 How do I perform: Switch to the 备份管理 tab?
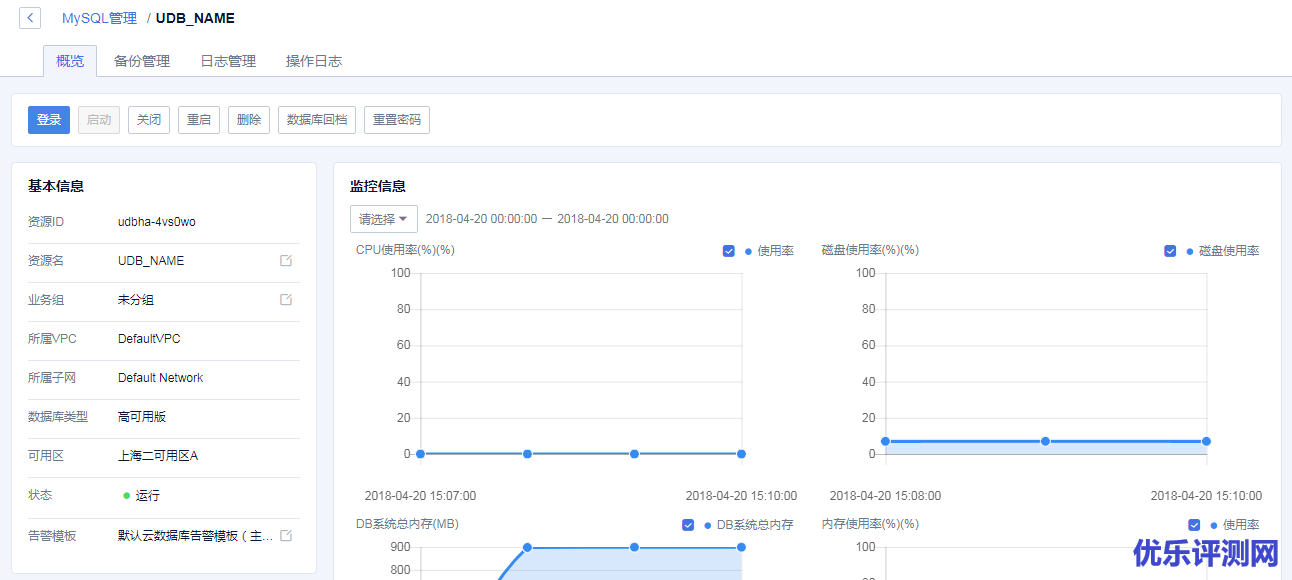[x=142, y=61]
